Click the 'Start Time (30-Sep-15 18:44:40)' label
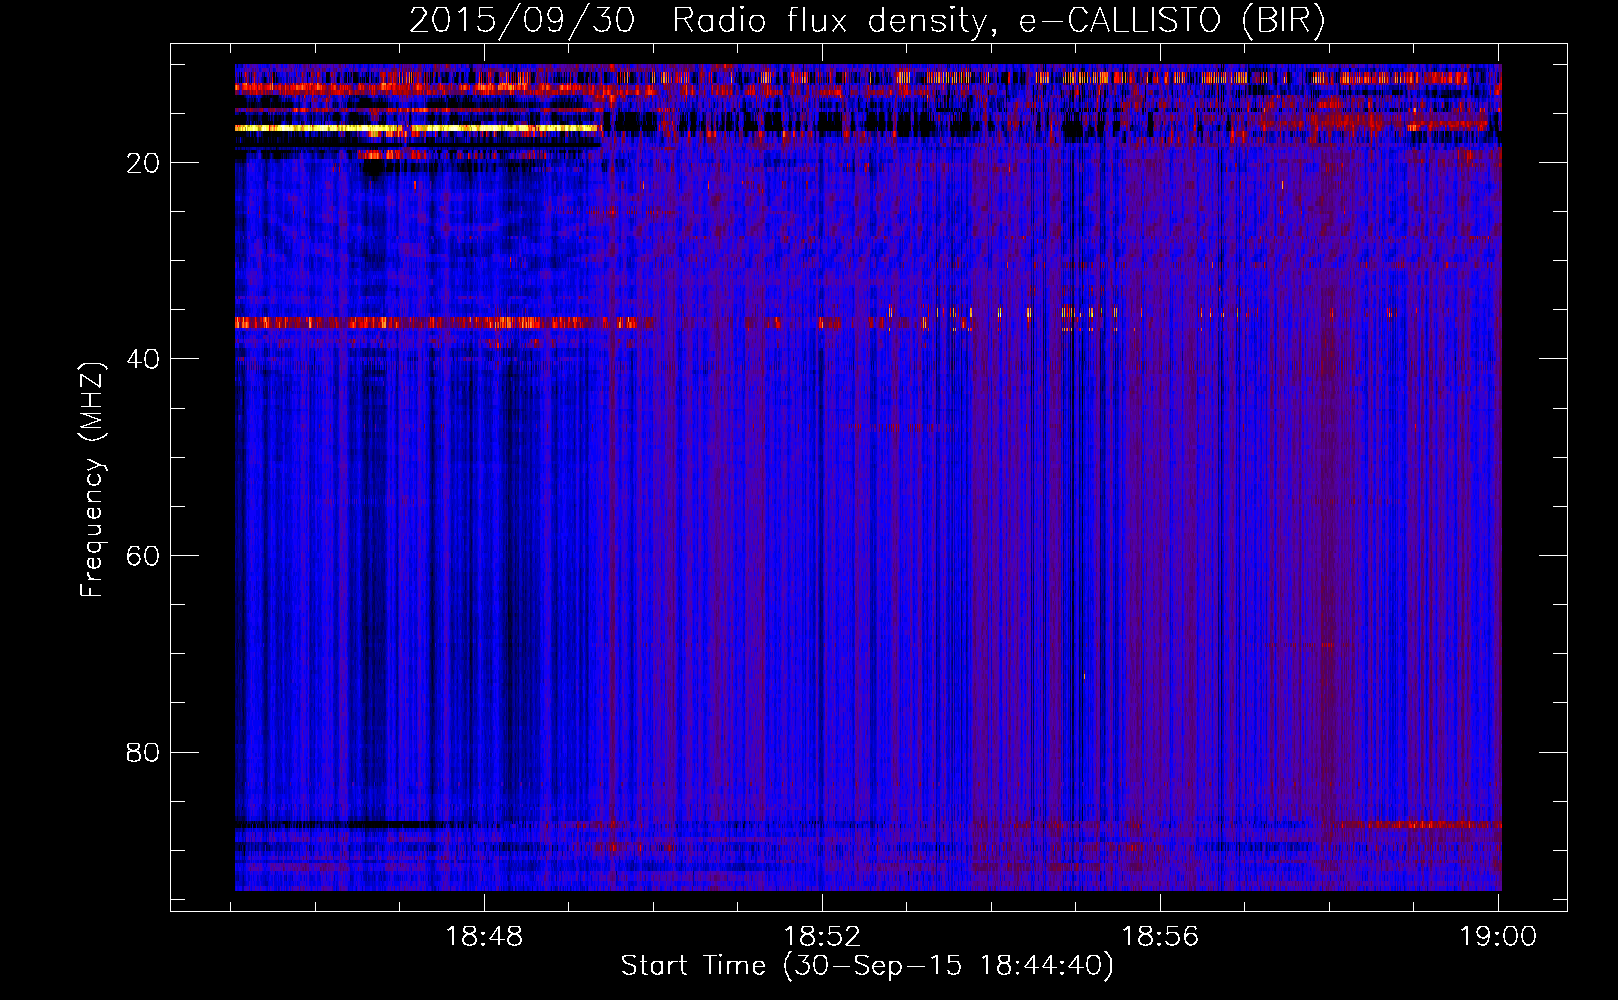Screen dimensions: 1618x1000 pyautogui.click(x=867, y=966)
